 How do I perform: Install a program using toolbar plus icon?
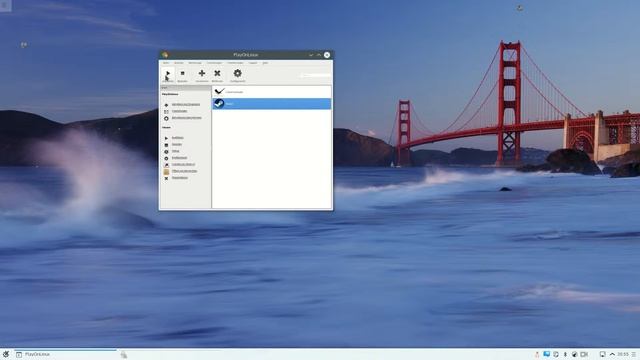tap(202, 75)
